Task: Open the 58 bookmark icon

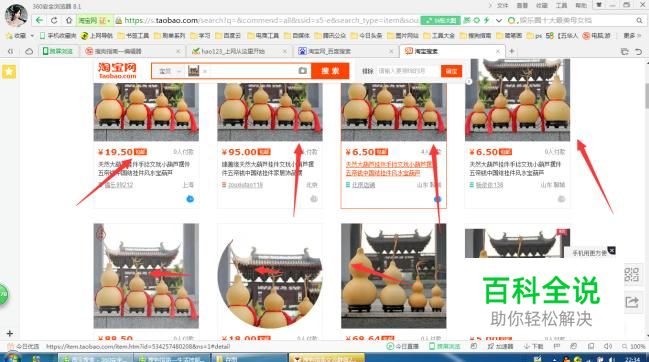Action: pos(550,36)
